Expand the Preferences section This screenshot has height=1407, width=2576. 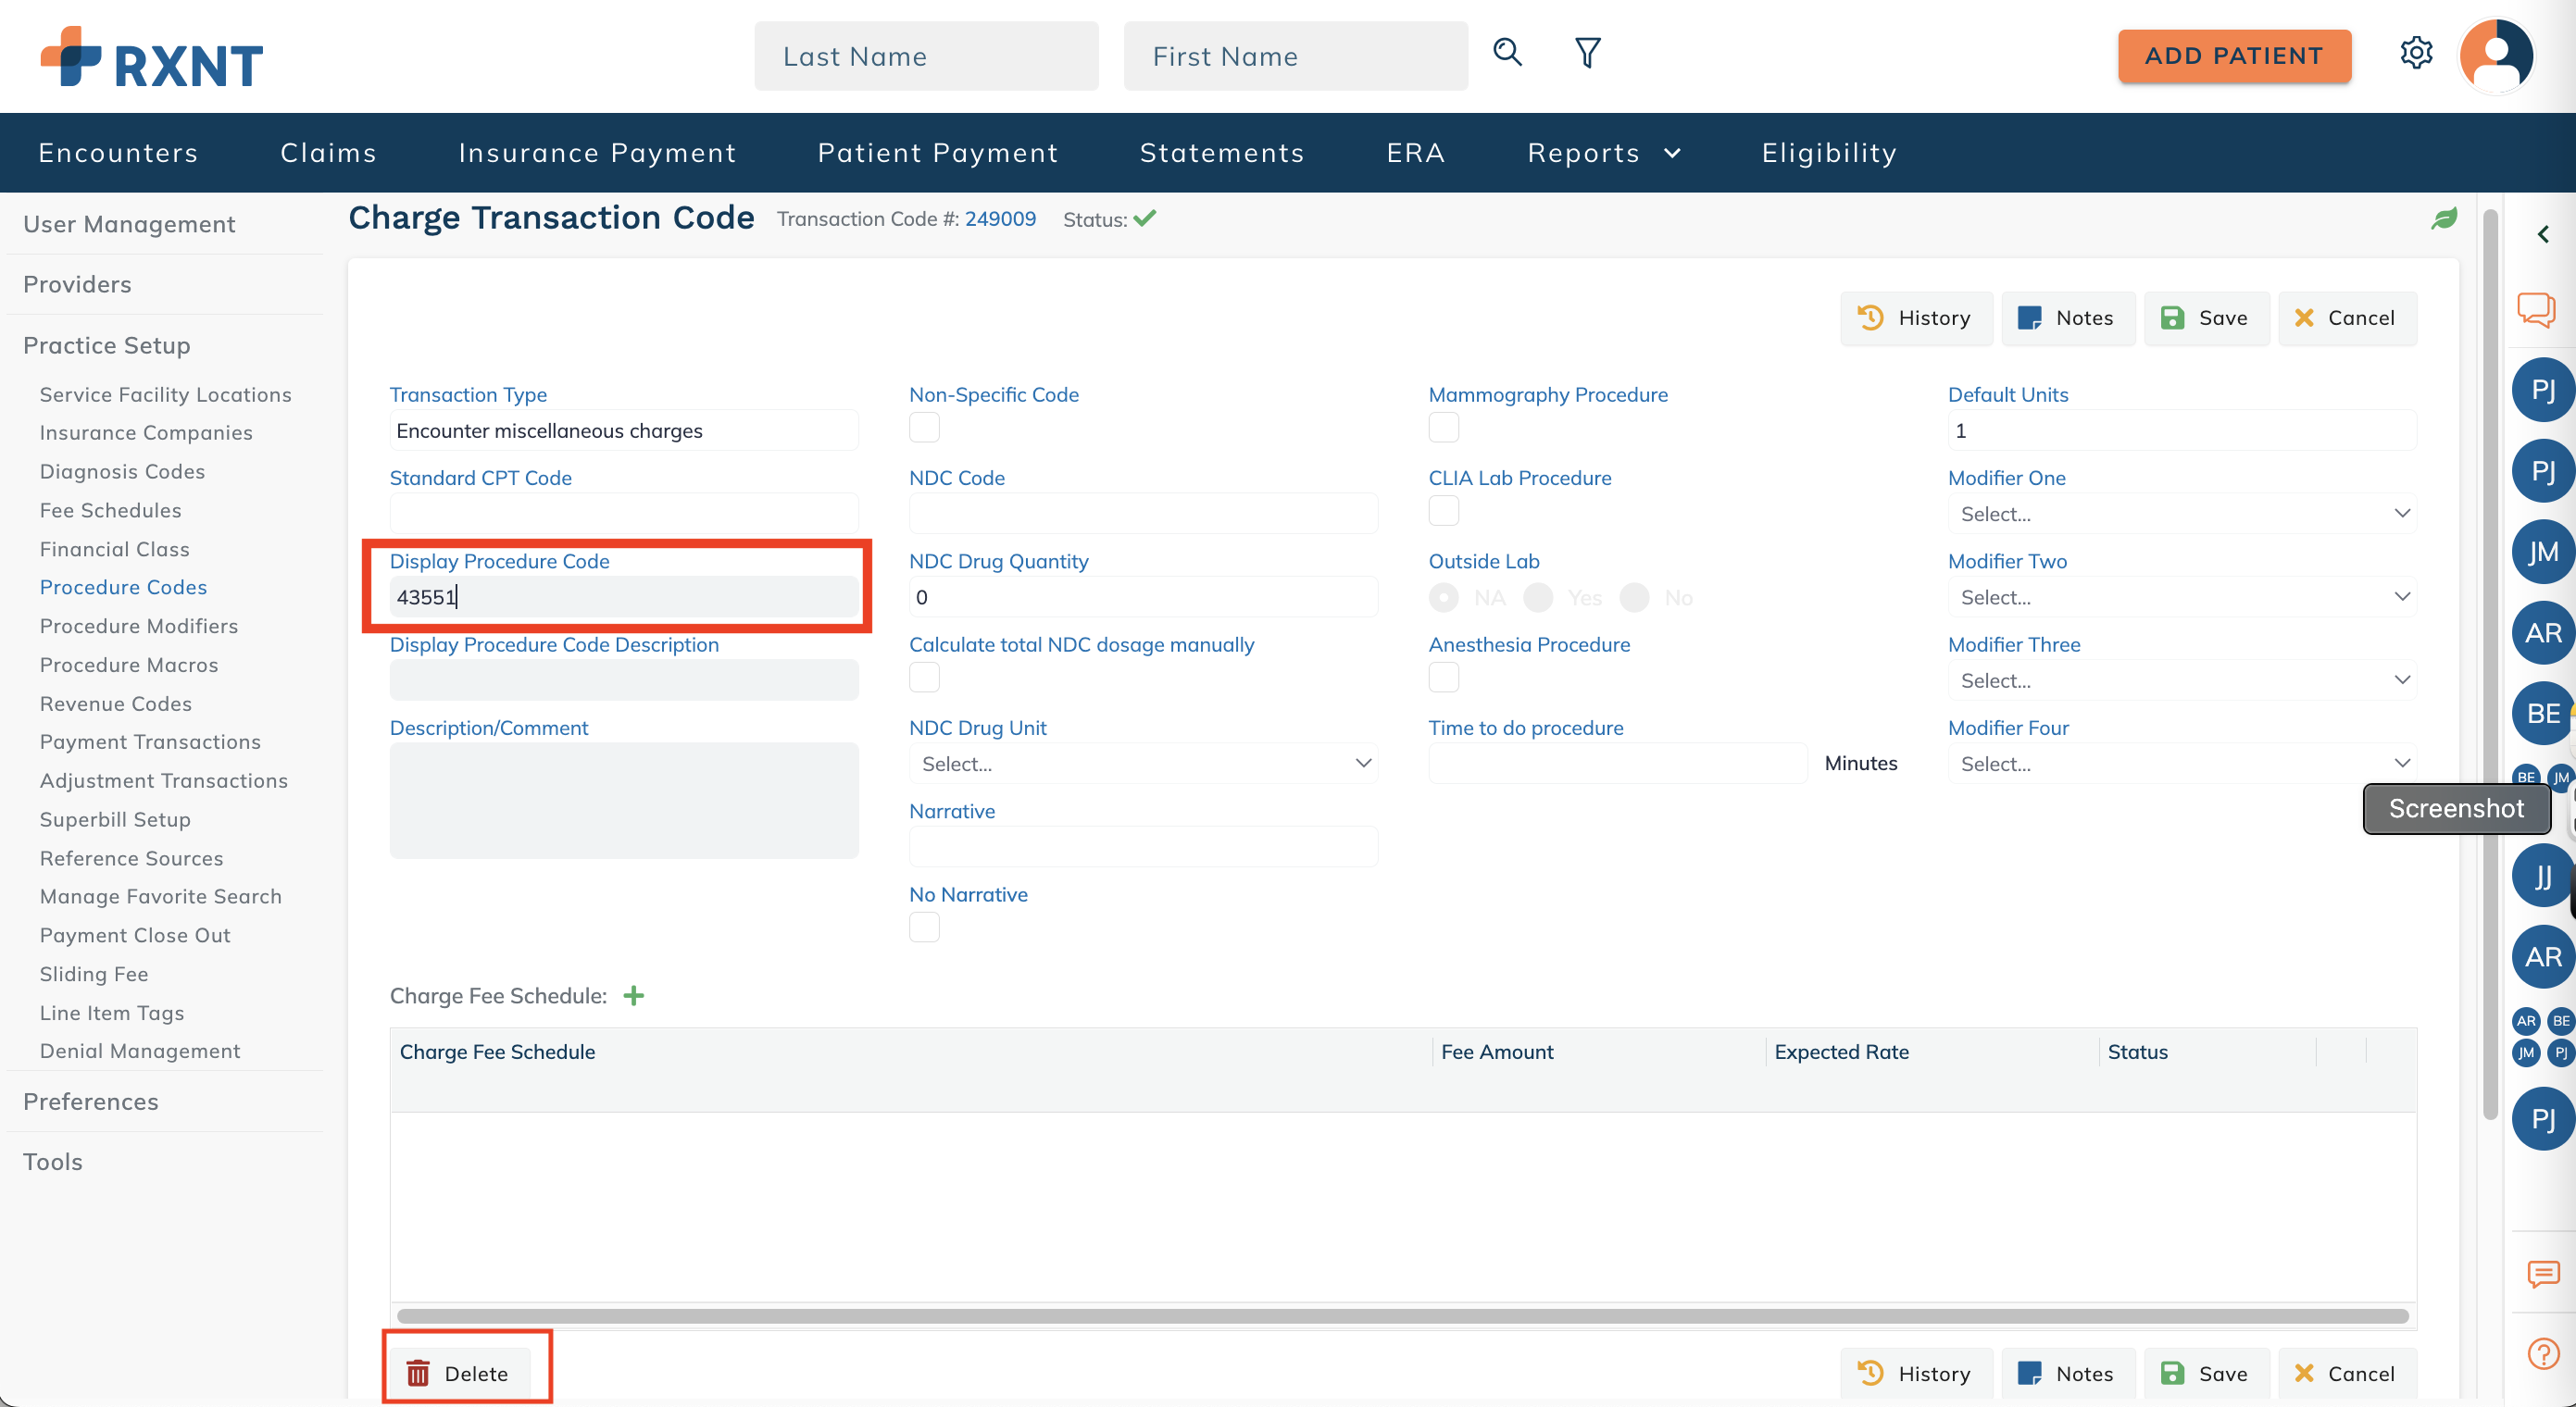tap(90, 1101)
